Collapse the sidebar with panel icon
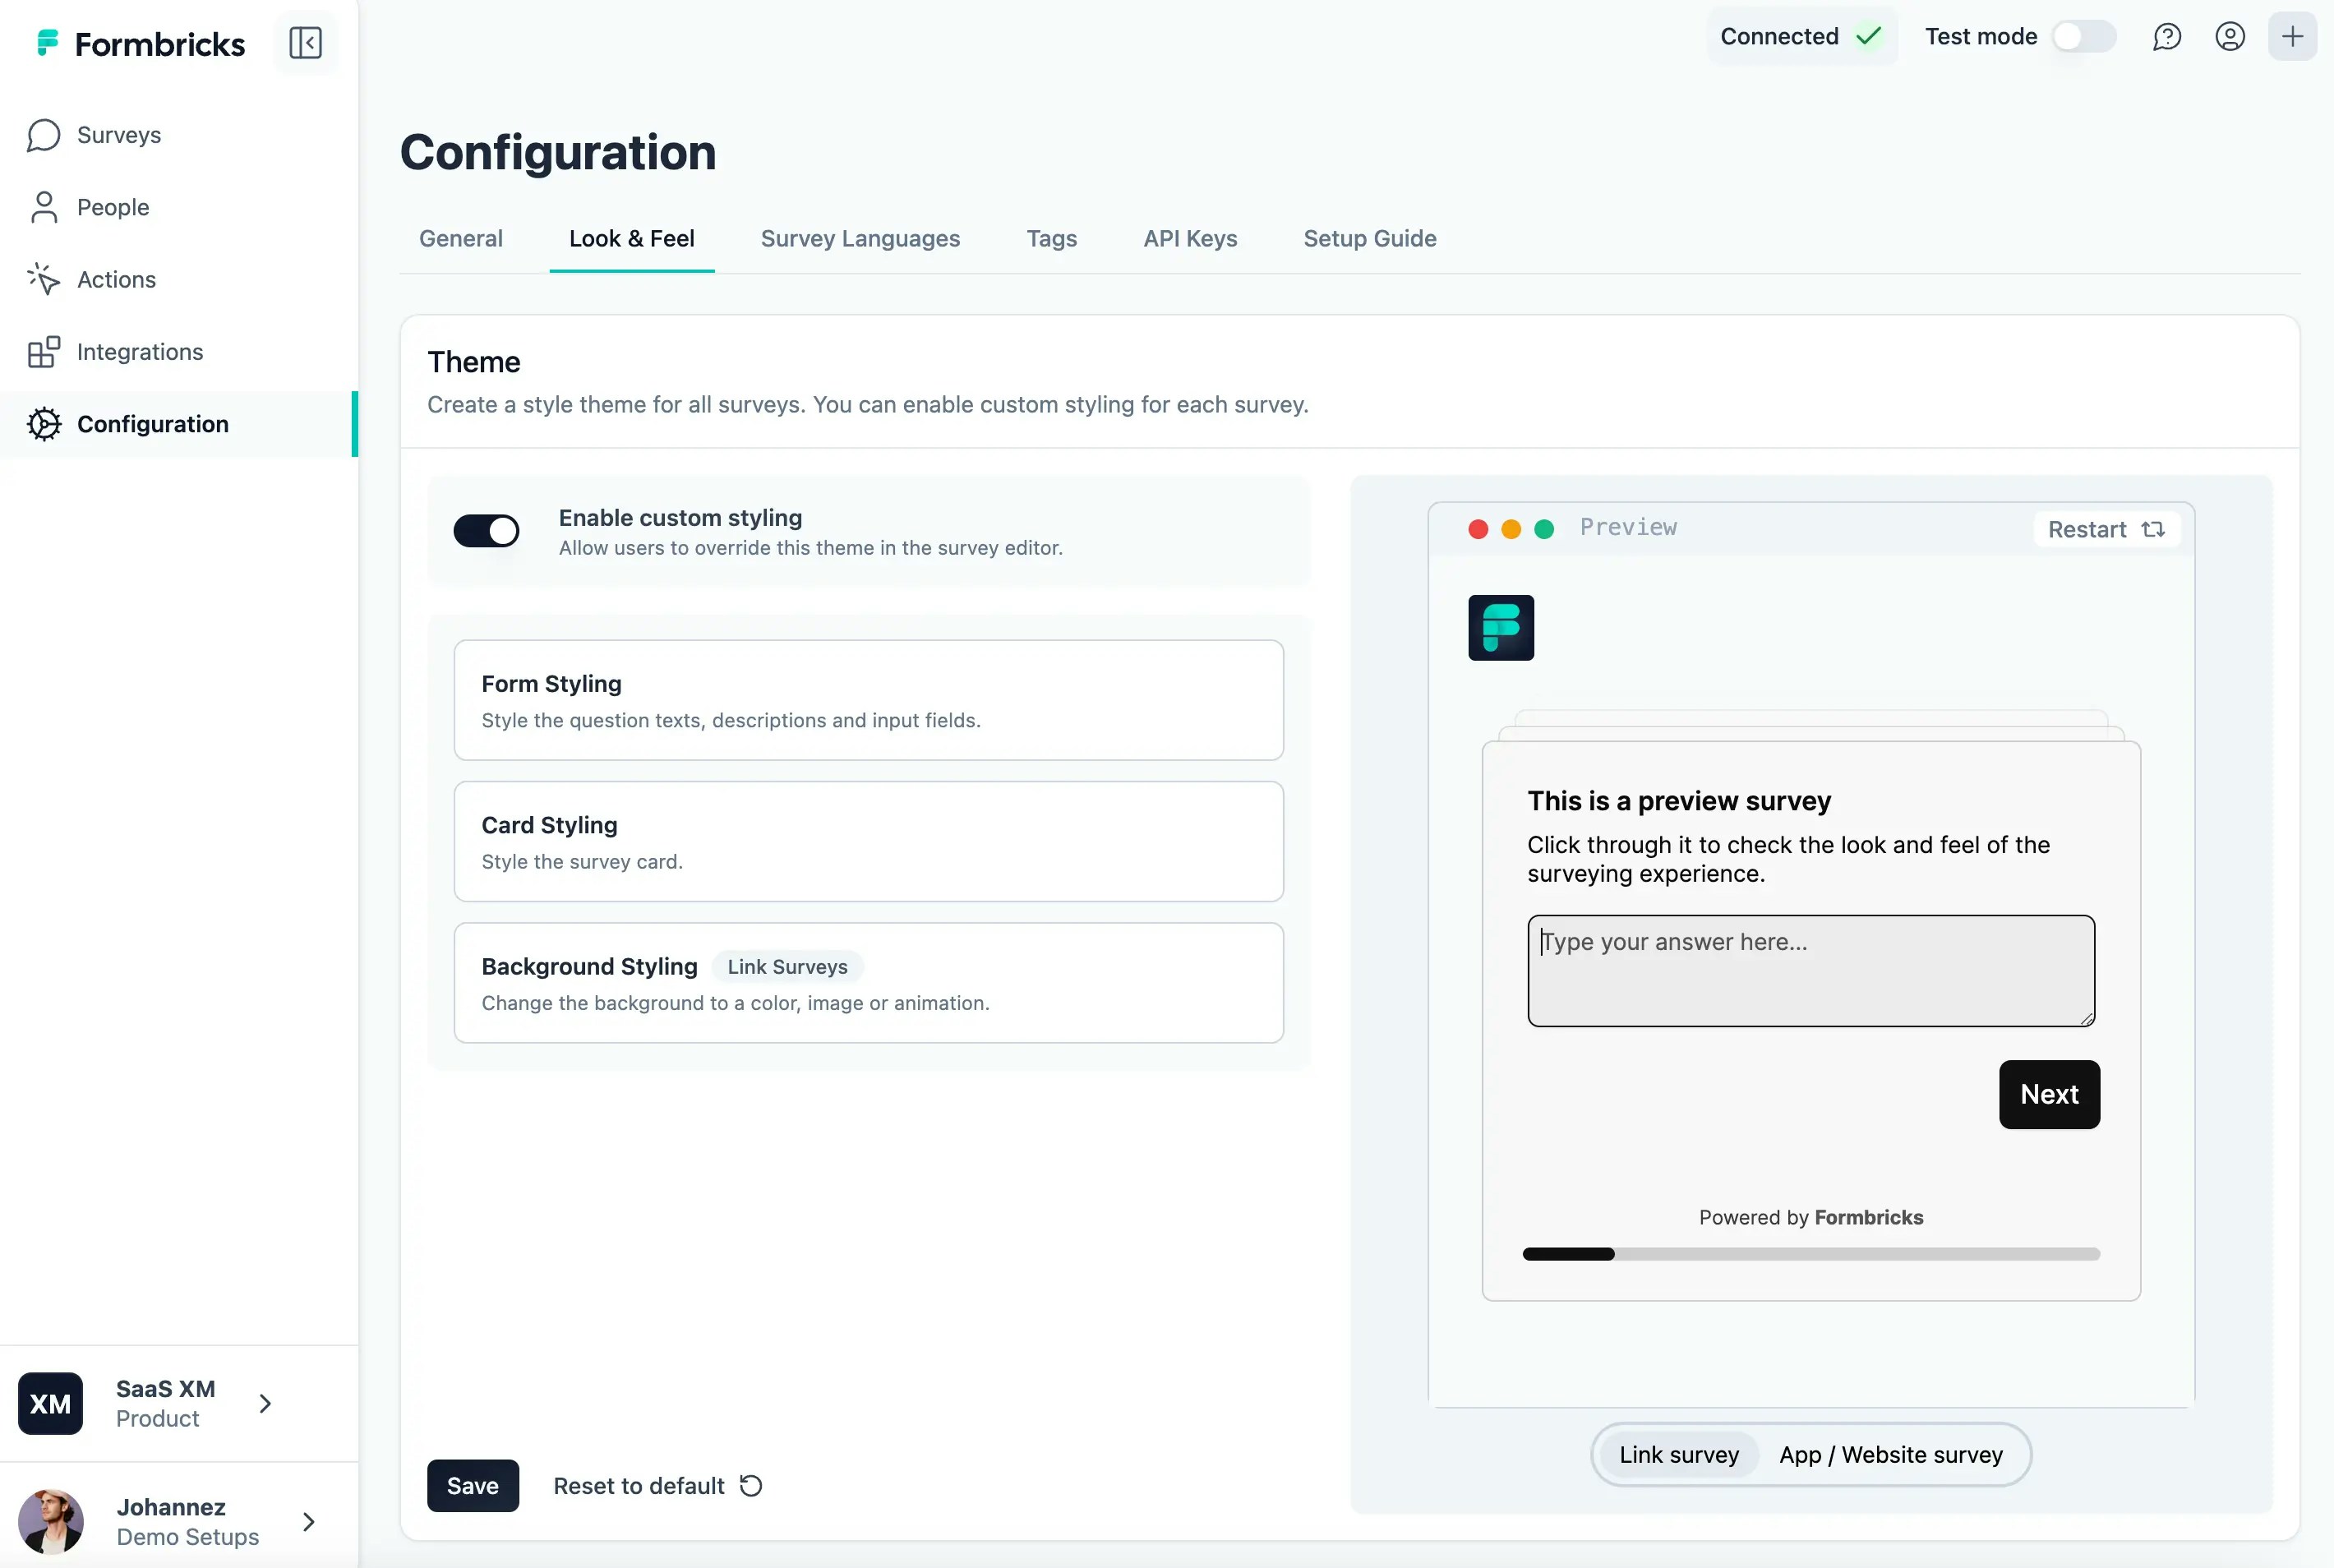 (305, 43)
